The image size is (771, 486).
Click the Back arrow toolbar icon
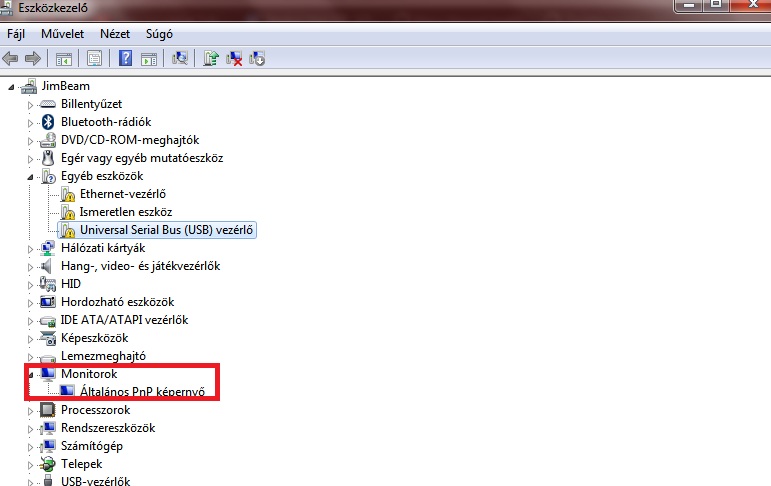[x=10, y=59]
